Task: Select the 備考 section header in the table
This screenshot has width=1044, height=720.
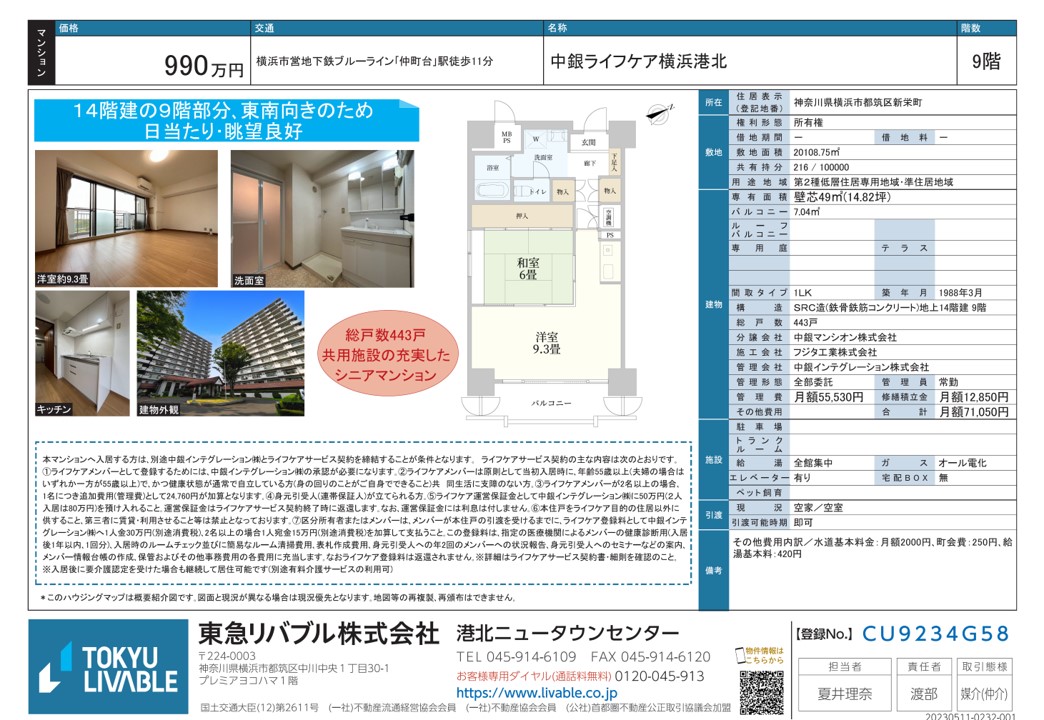Action: coord(713,569)
